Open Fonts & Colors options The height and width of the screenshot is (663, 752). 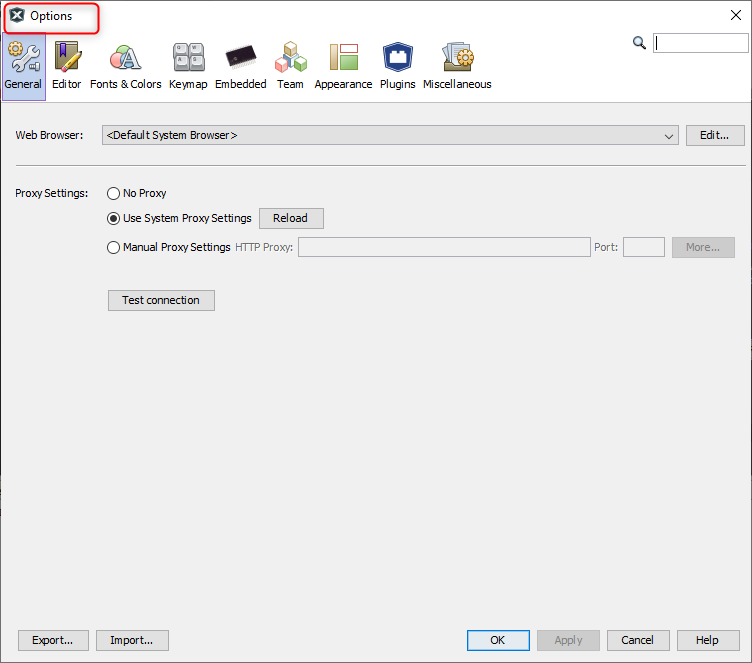coord(126,66)
